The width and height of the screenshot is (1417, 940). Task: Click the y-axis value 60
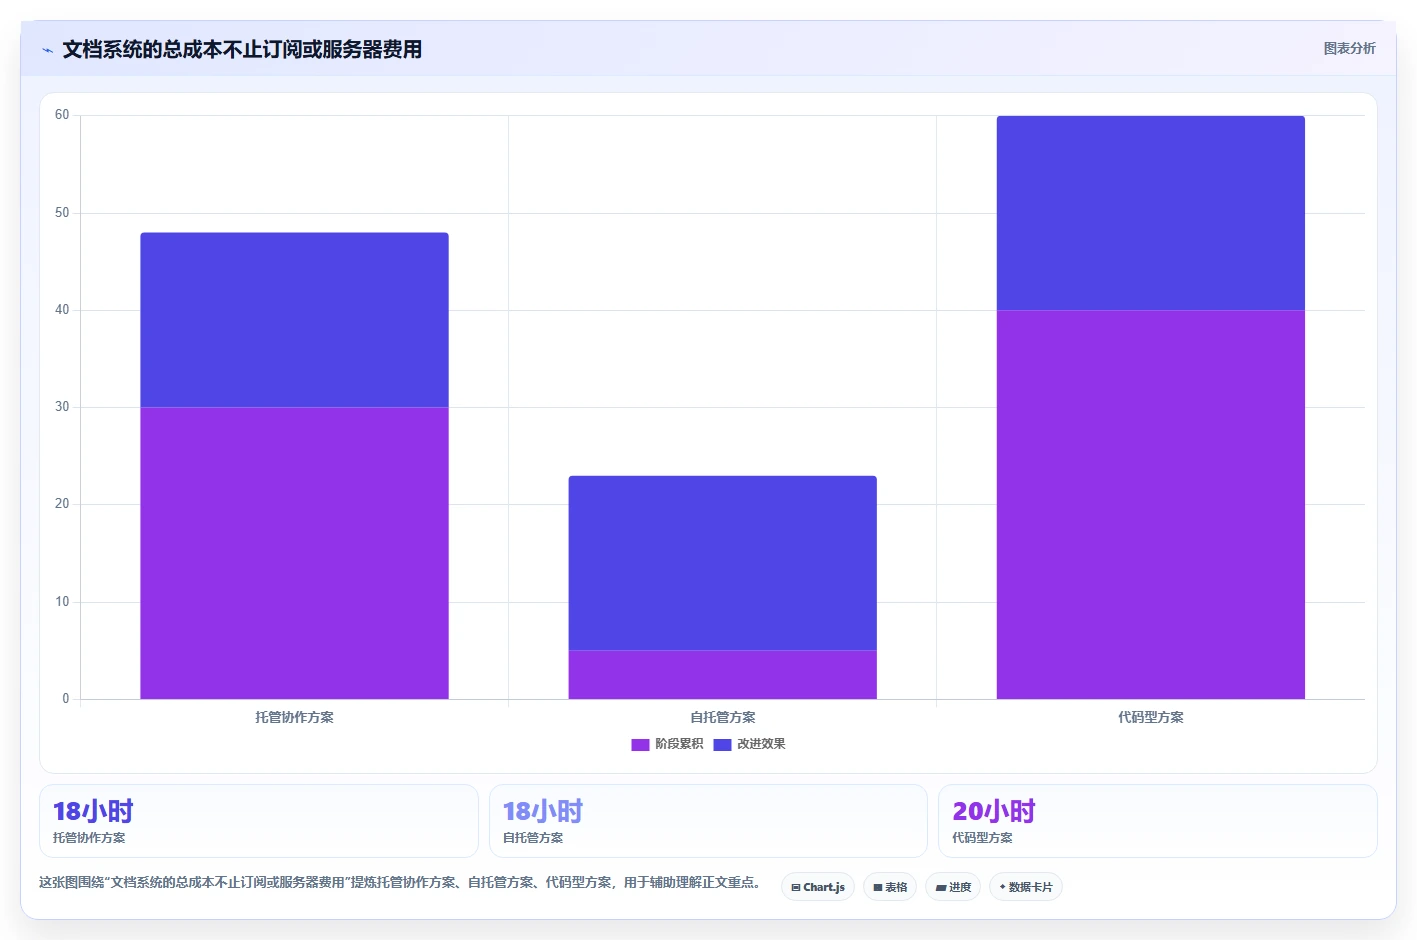[x=62, y=115]
